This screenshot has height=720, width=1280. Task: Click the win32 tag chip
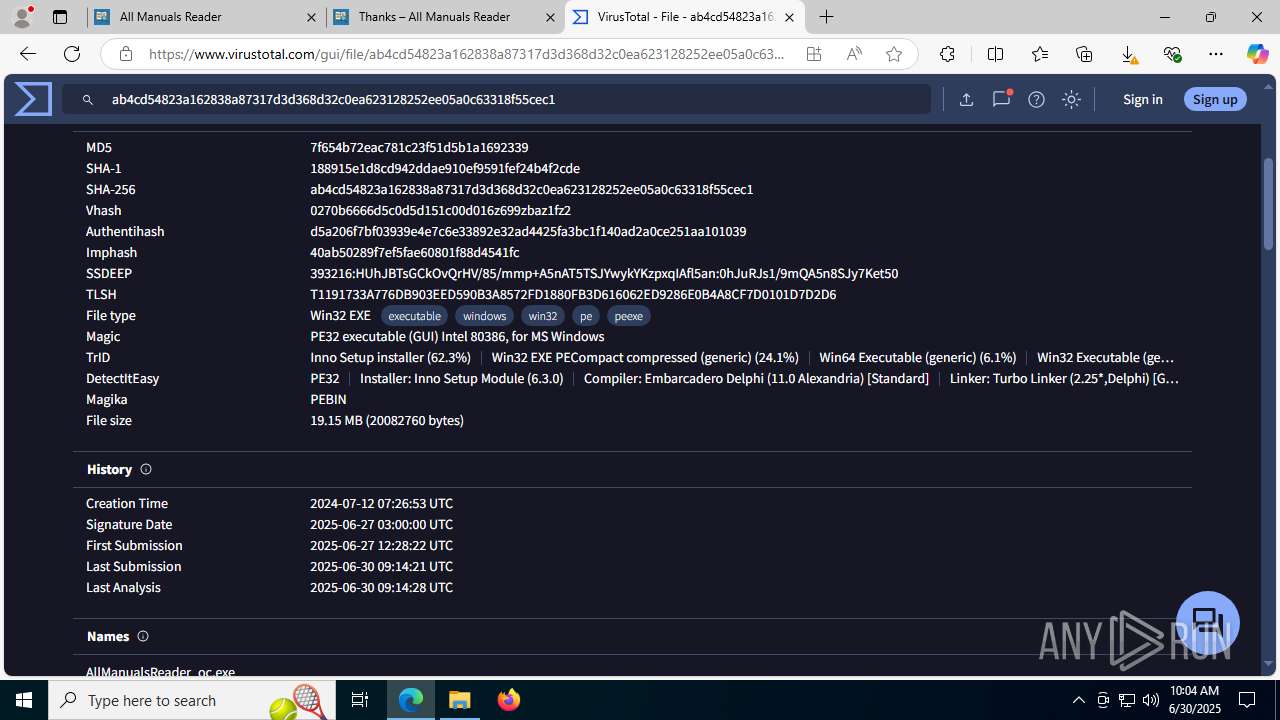click(543, 316)
